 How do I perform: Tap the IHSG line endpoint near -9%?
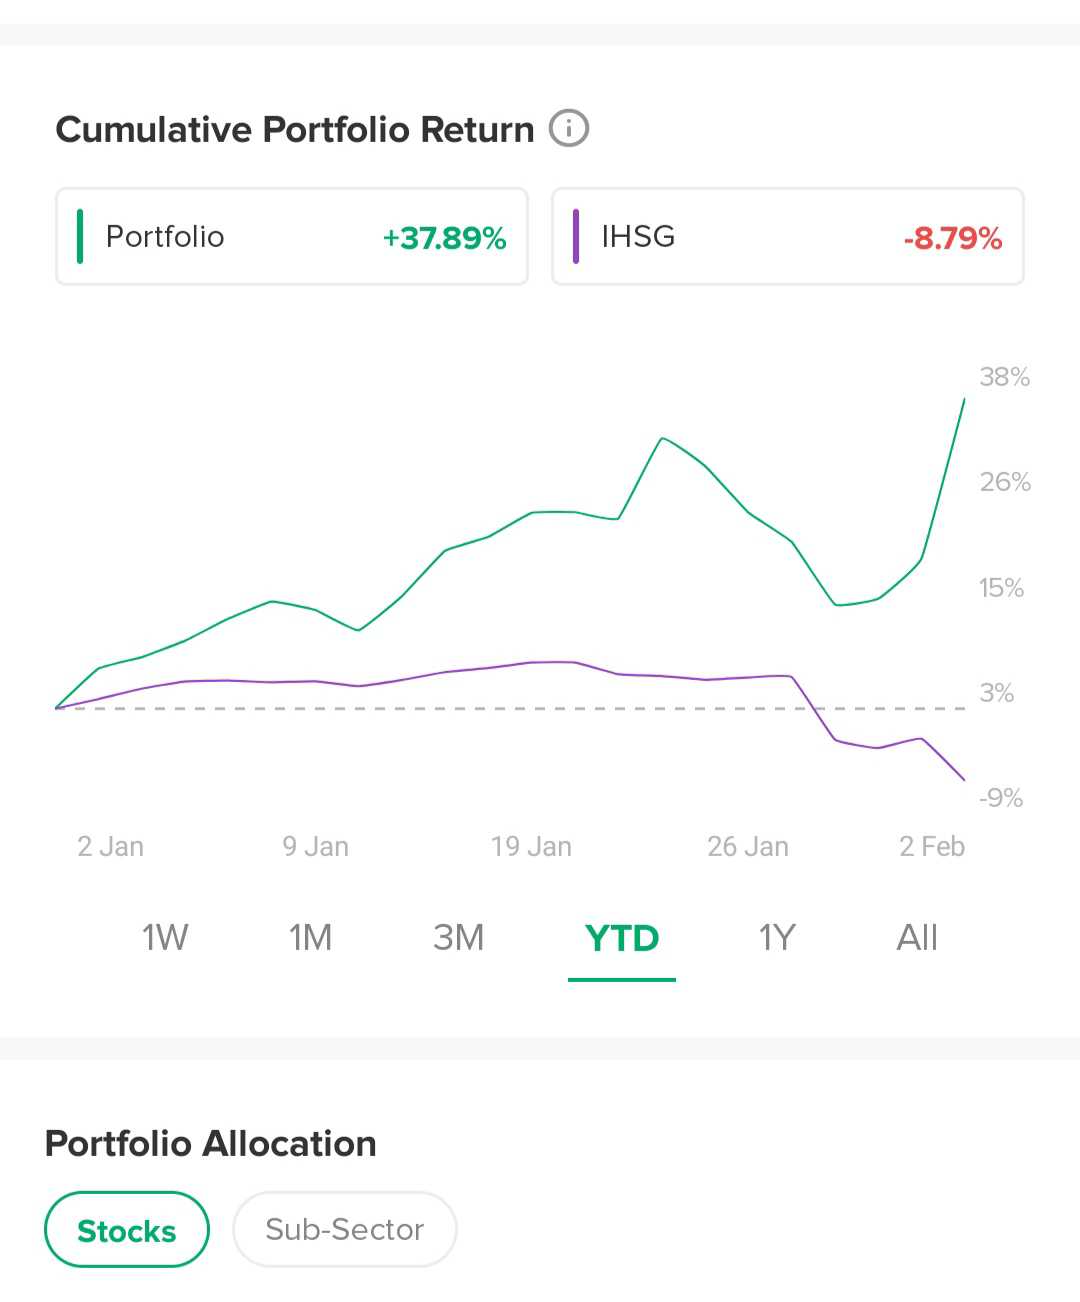coord(963,779)
